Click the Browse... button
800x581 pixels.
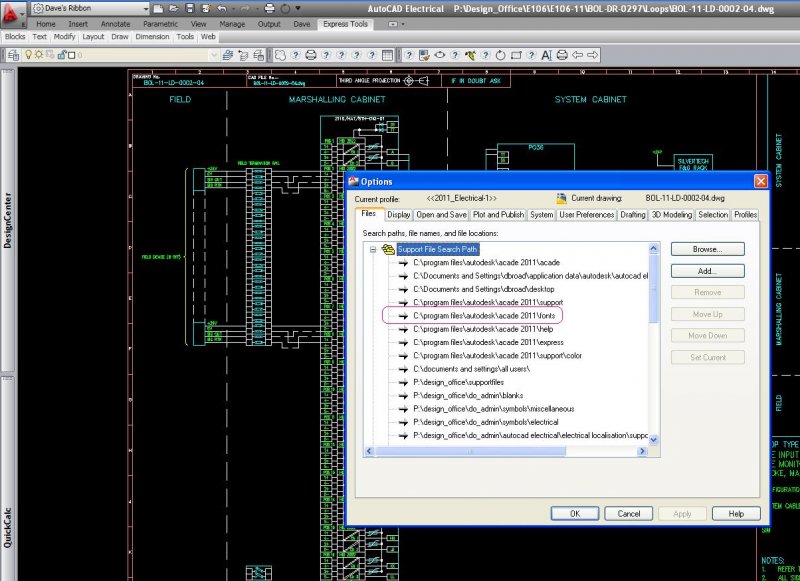pyautogui.click(x=707, y=249)
